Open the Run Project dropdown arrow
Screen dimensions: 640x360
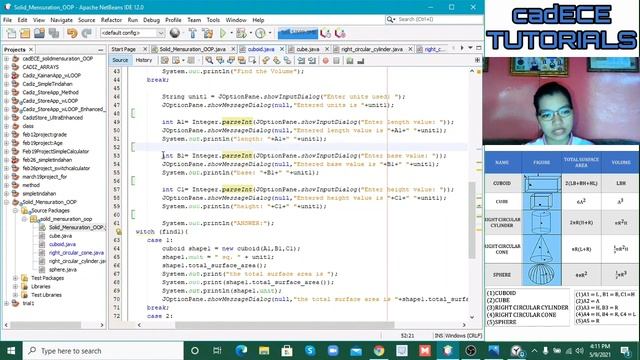tap(231, 33)
